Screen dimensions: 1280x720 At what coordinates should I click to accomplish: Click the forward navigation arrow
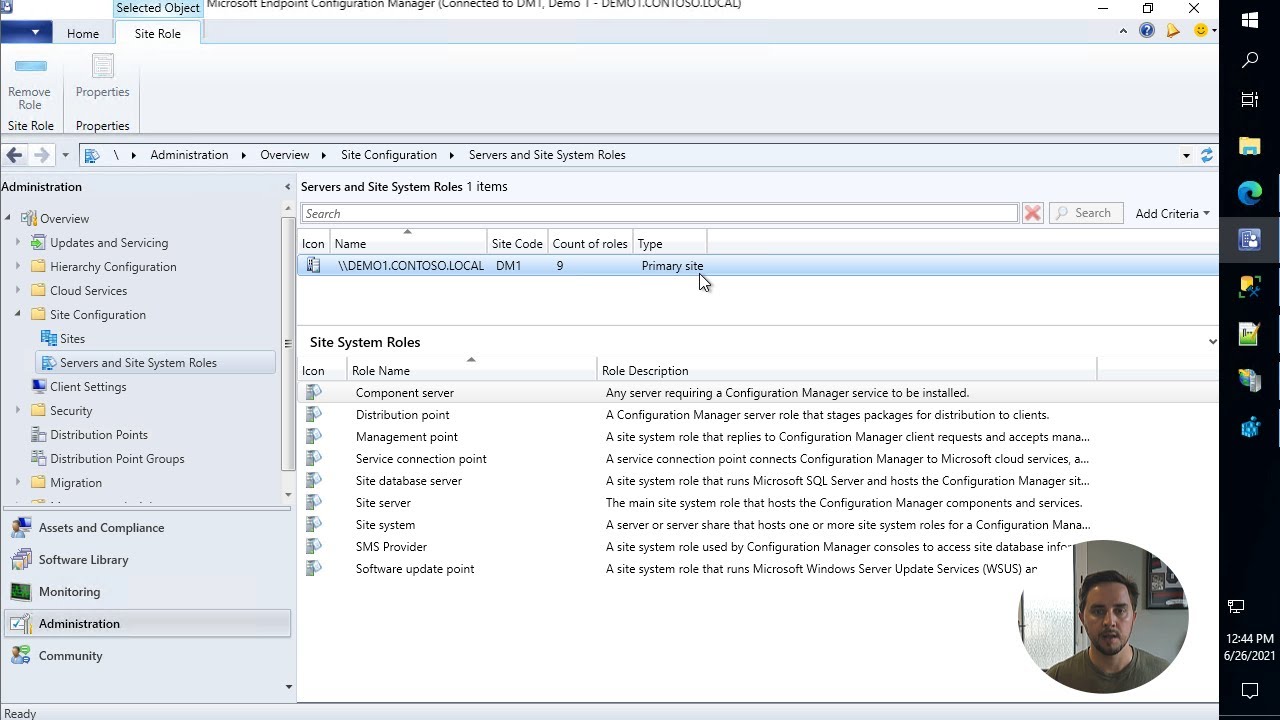pos(41,155)
